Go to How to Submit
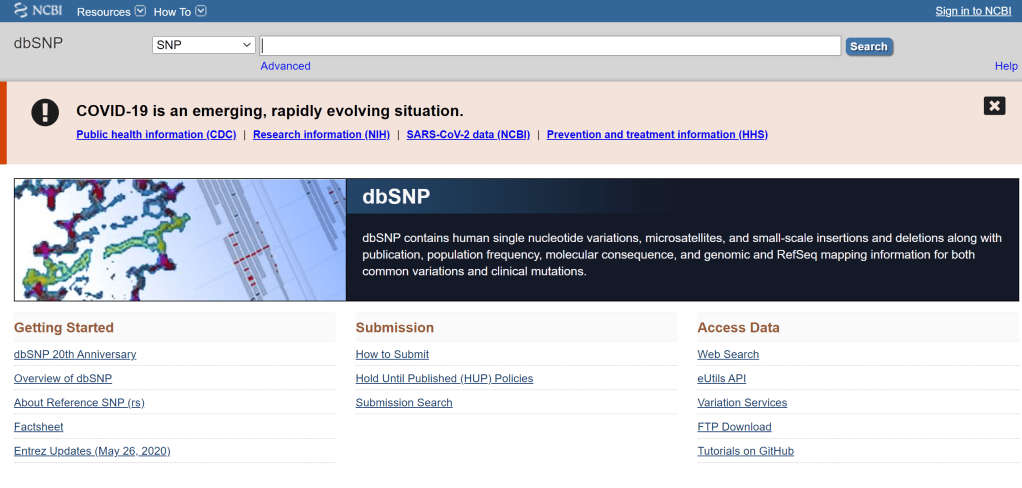1022x488 pixels. (x=392, y=355)
